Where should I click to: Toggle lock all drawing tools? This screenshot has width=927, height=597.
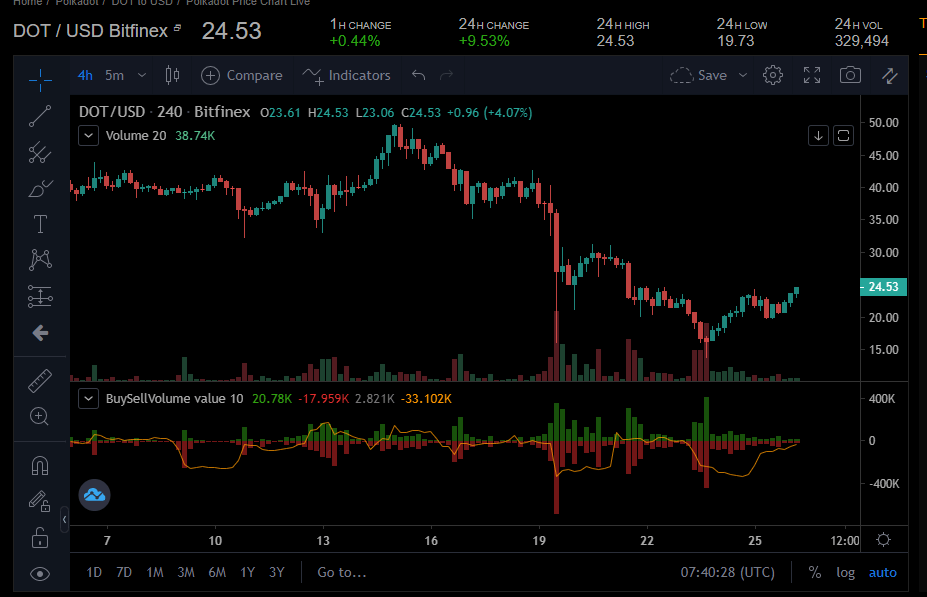[40, 538]
